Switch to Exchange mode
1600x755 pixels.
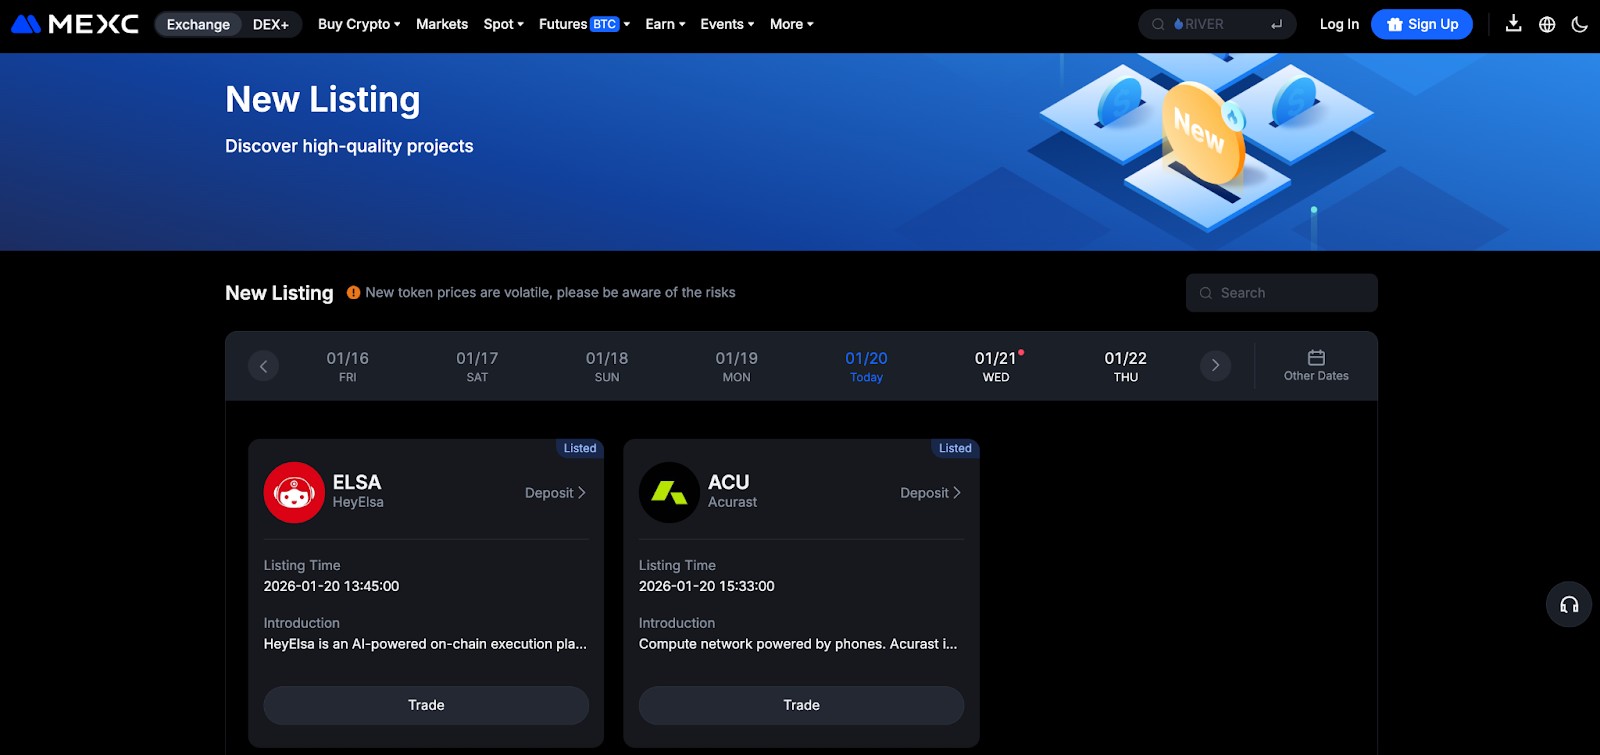pos(198,24)
